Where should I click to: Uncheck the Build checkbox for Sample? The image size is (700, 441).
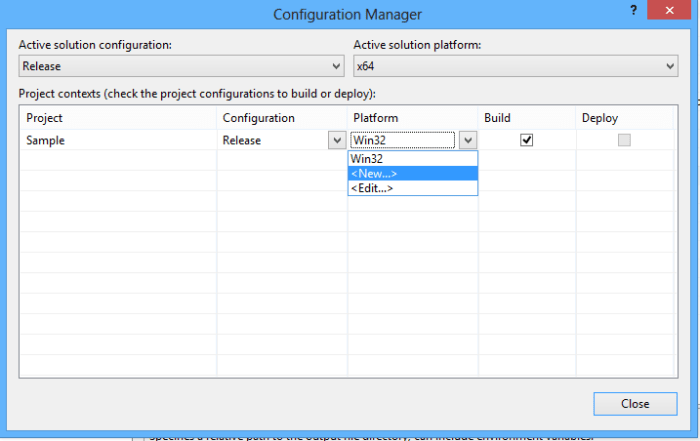(x=527, y=140)
